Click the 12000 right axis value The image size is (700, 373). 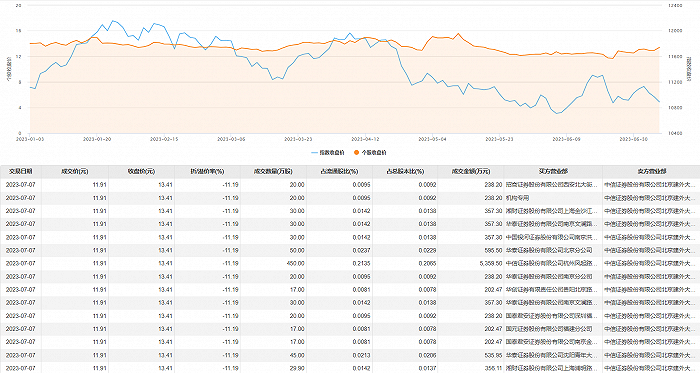tap(675, 31)
